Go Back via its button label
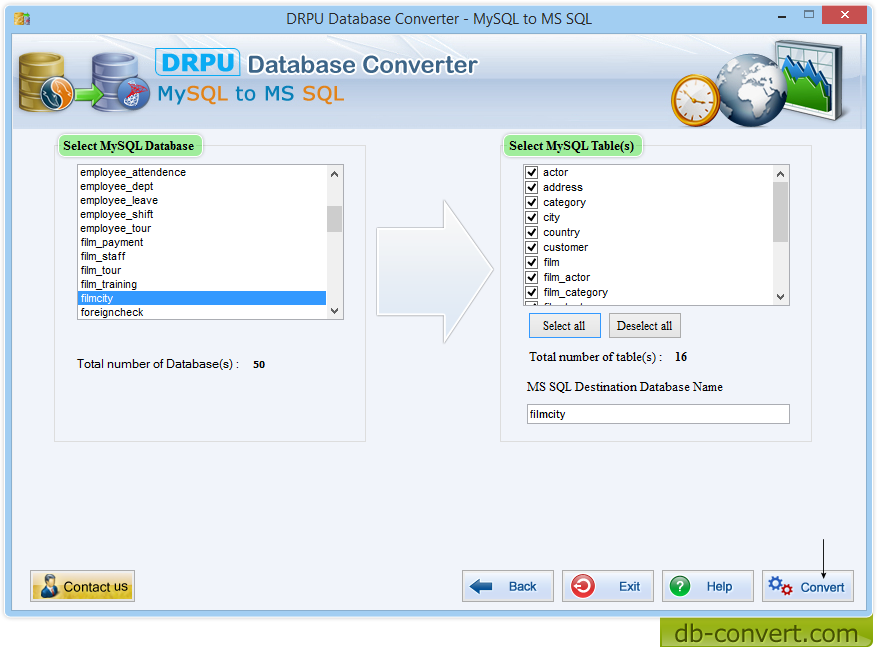Image resolution: width=877 pixels, height=647 pixels. 522,587
